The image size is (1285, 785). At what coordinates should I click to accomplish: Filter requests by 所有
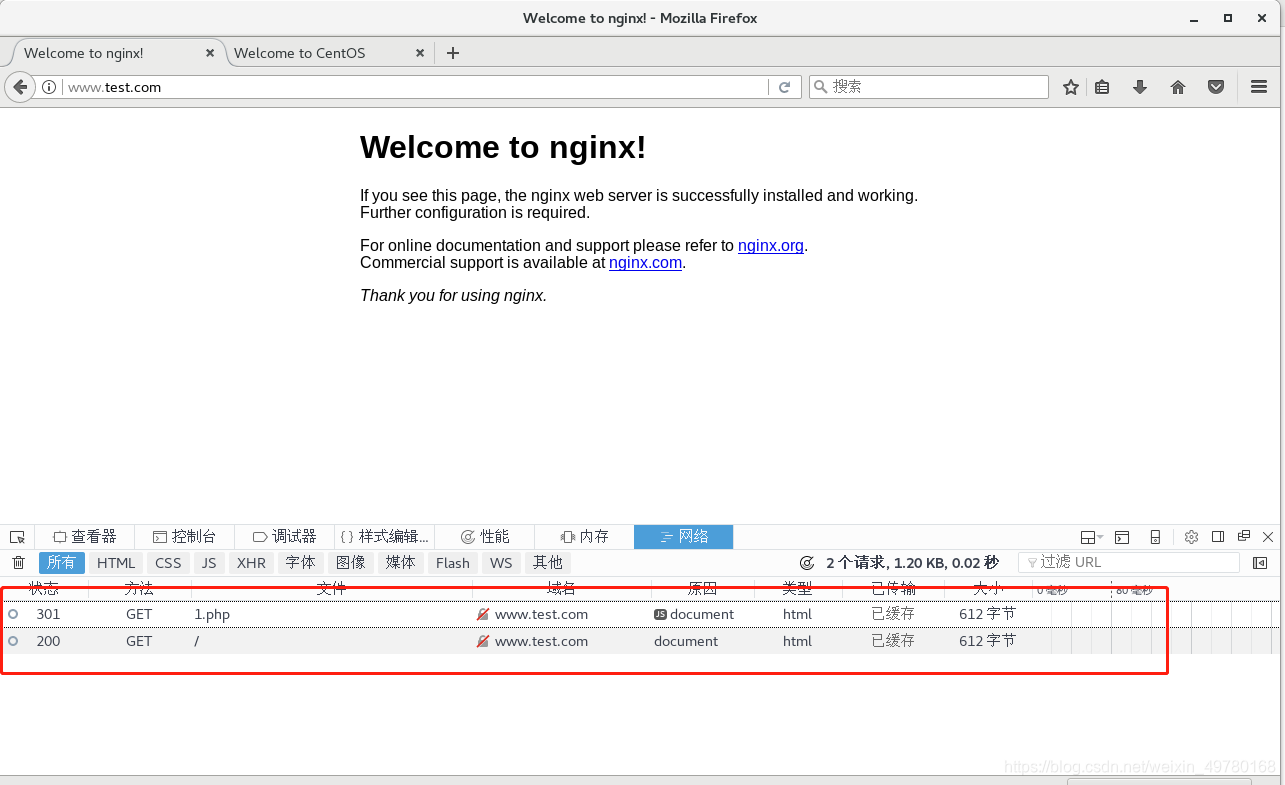[x=62, y=563]
